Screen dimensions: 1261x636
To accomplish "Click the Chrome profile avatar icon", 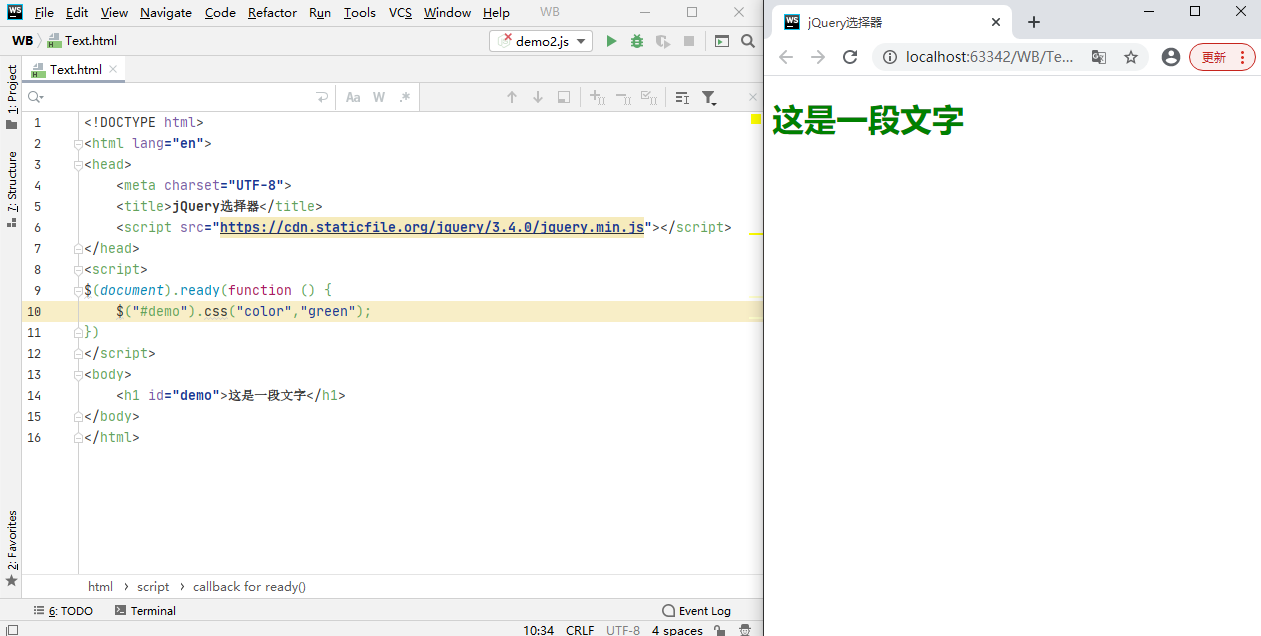I will [1171, 57].
